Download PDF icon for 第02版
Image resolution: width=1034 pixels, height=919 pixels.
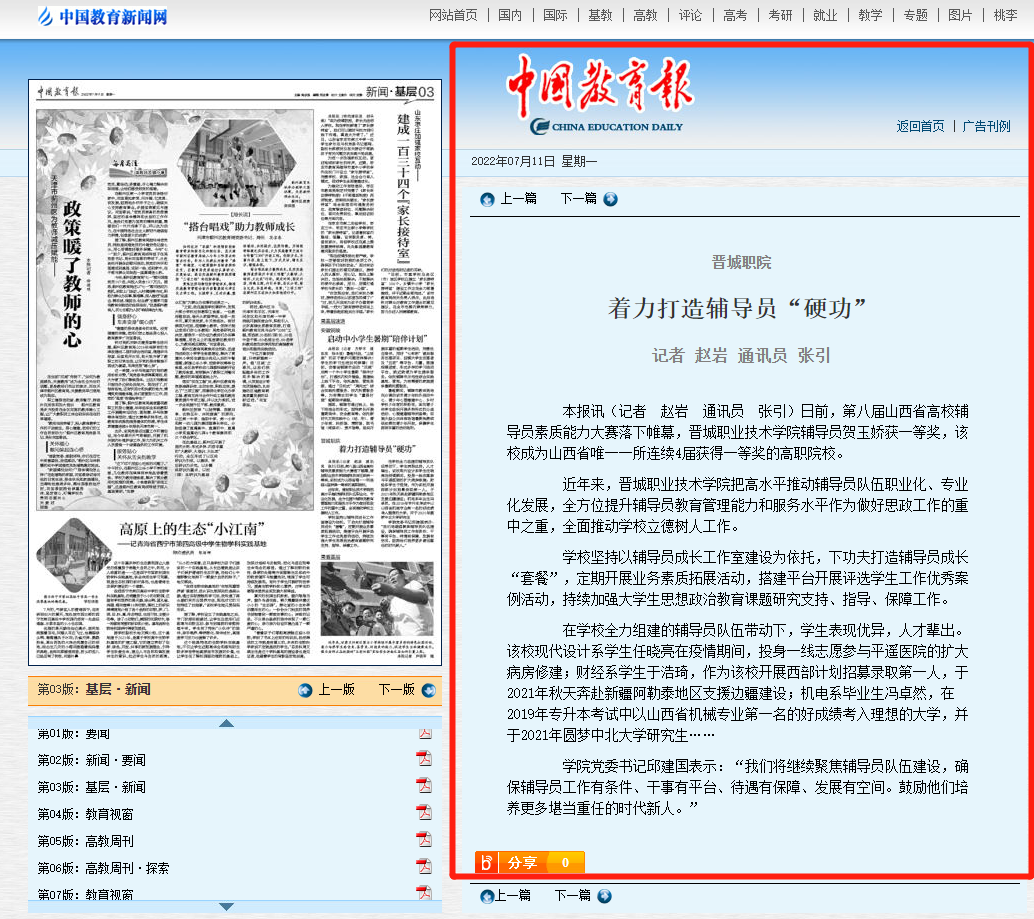(x=424, y=758)
